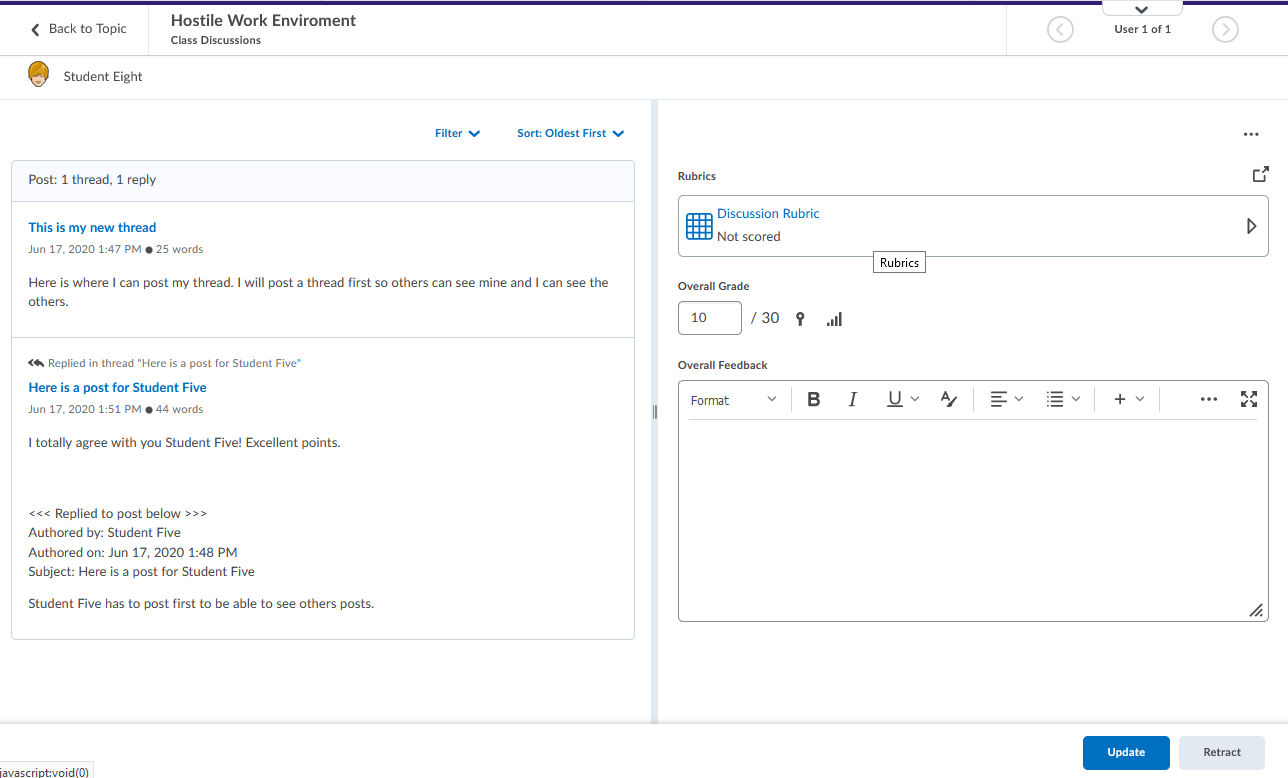Viewport: 1288px width, 778px height.
Task: Open the Format style dropdown
Action: coord(733,400)
